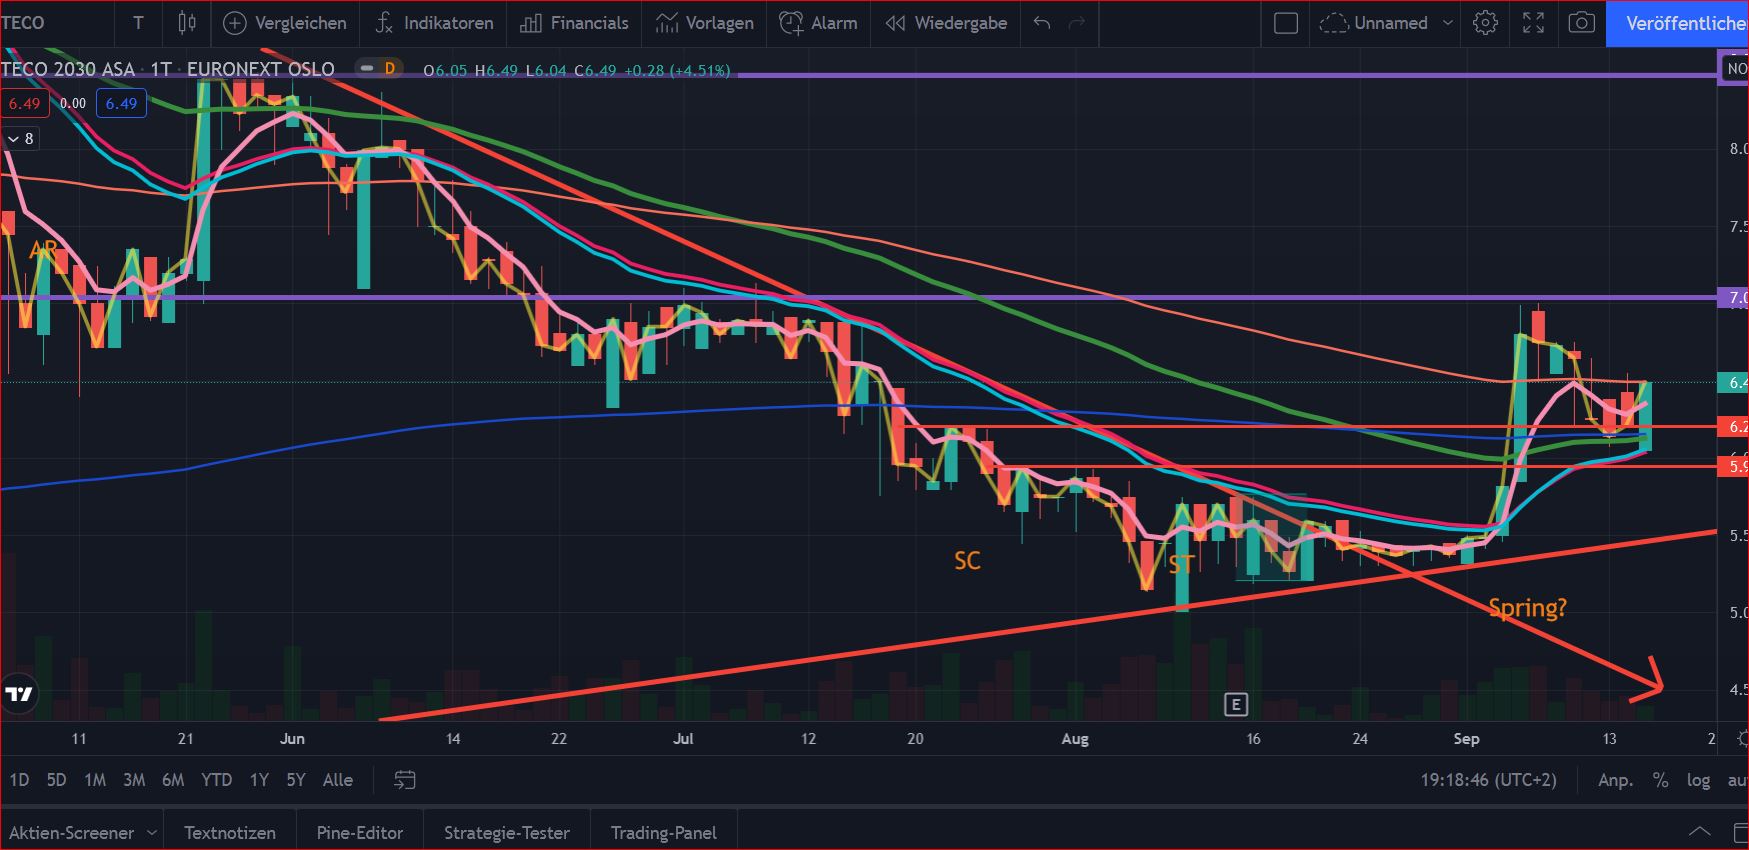Open the Indikatoren indicators list
The height and width of the screenshot is (850, 1749).
[434, 23]
